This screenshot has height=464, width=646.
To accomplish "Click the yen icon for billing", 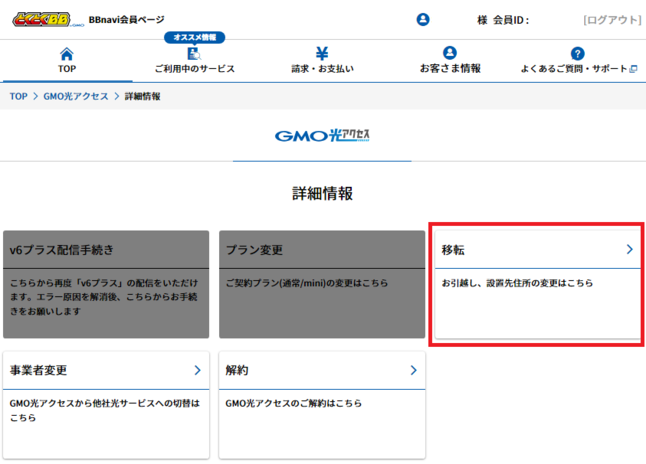I will pyautogui.click(x=322, y=54).
